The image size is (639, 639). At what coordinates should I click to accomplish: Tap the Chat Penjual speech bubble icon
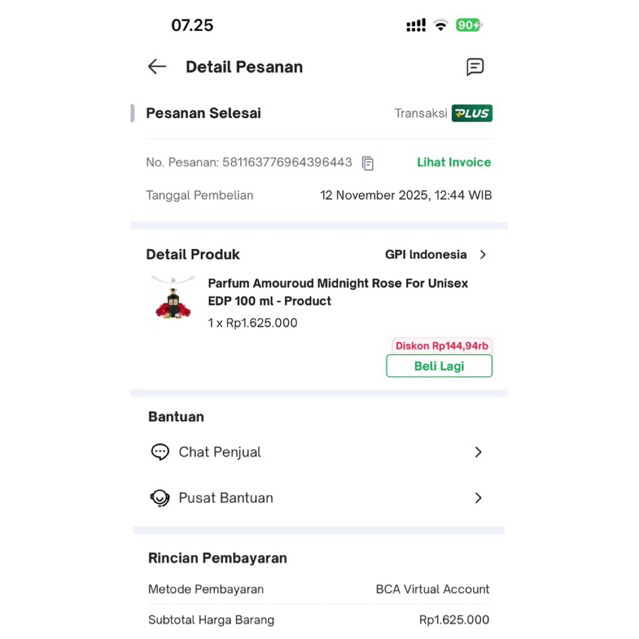click(160, 452)
